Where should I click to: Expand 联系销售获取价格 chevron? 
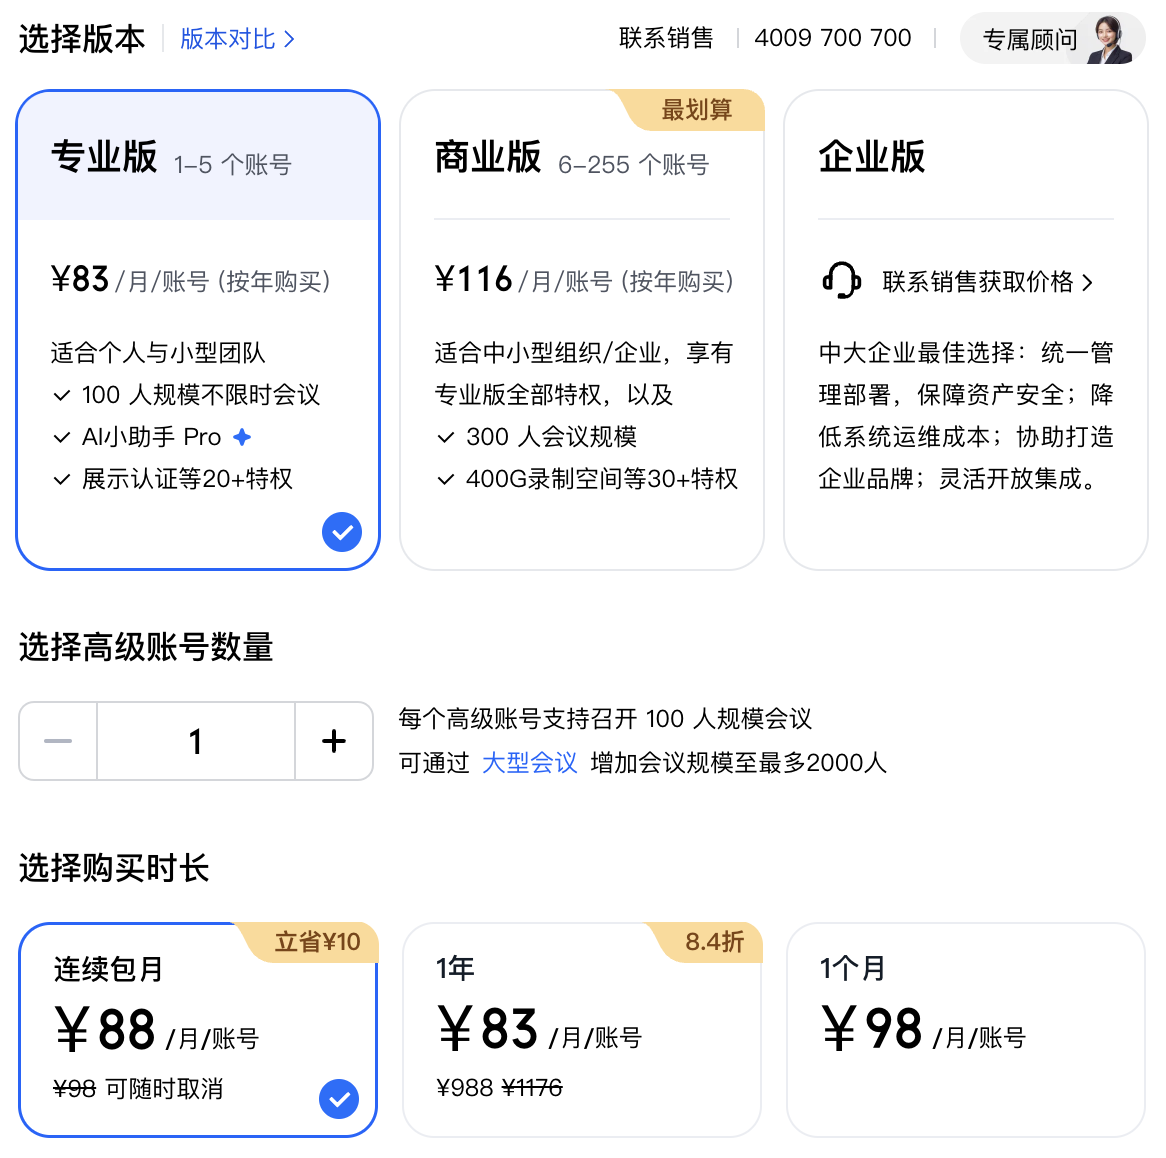[1088, 283]
